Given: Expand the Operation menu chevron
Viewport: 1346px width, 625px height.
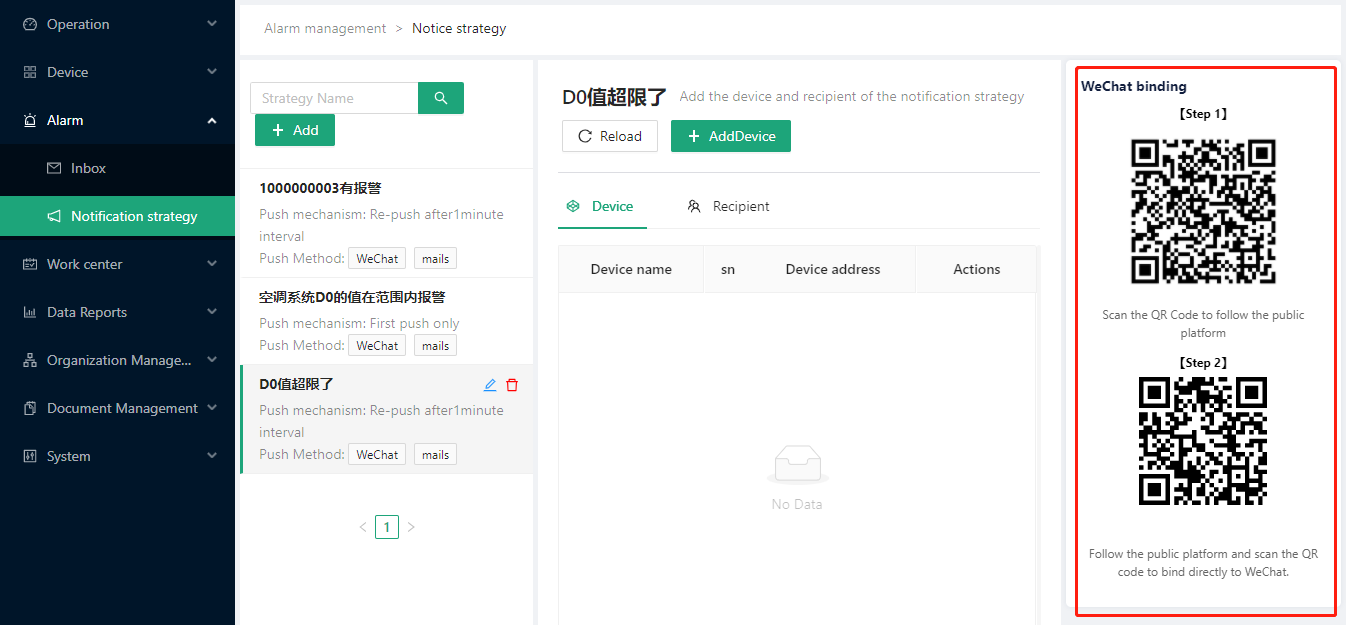Looking at the screenshot, I should (x=212, y=24).
